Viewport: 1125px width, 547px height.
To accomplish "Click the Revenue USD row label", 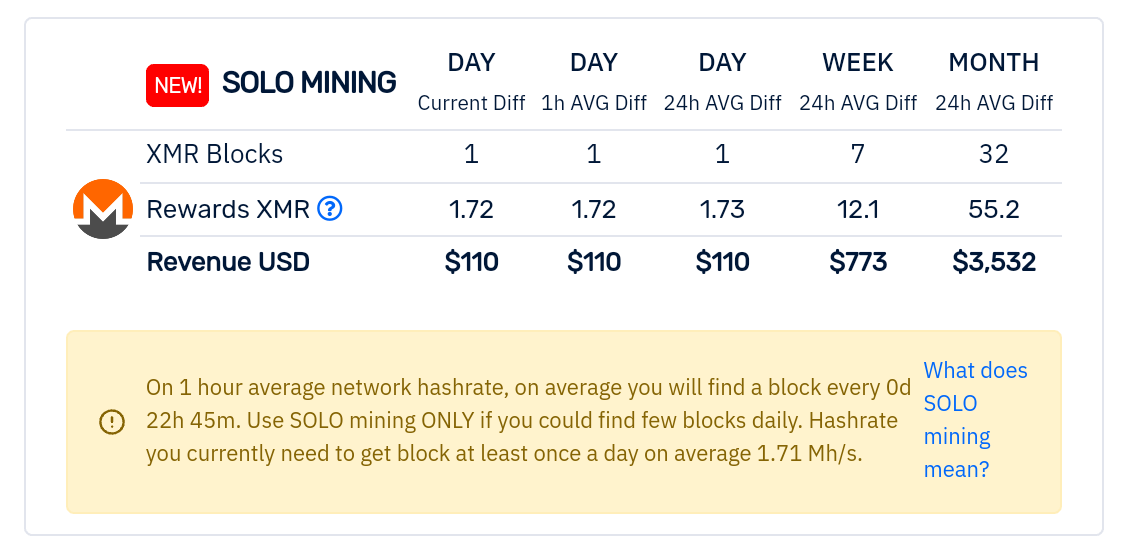I will pyautogui.click(x=228, y=262).
